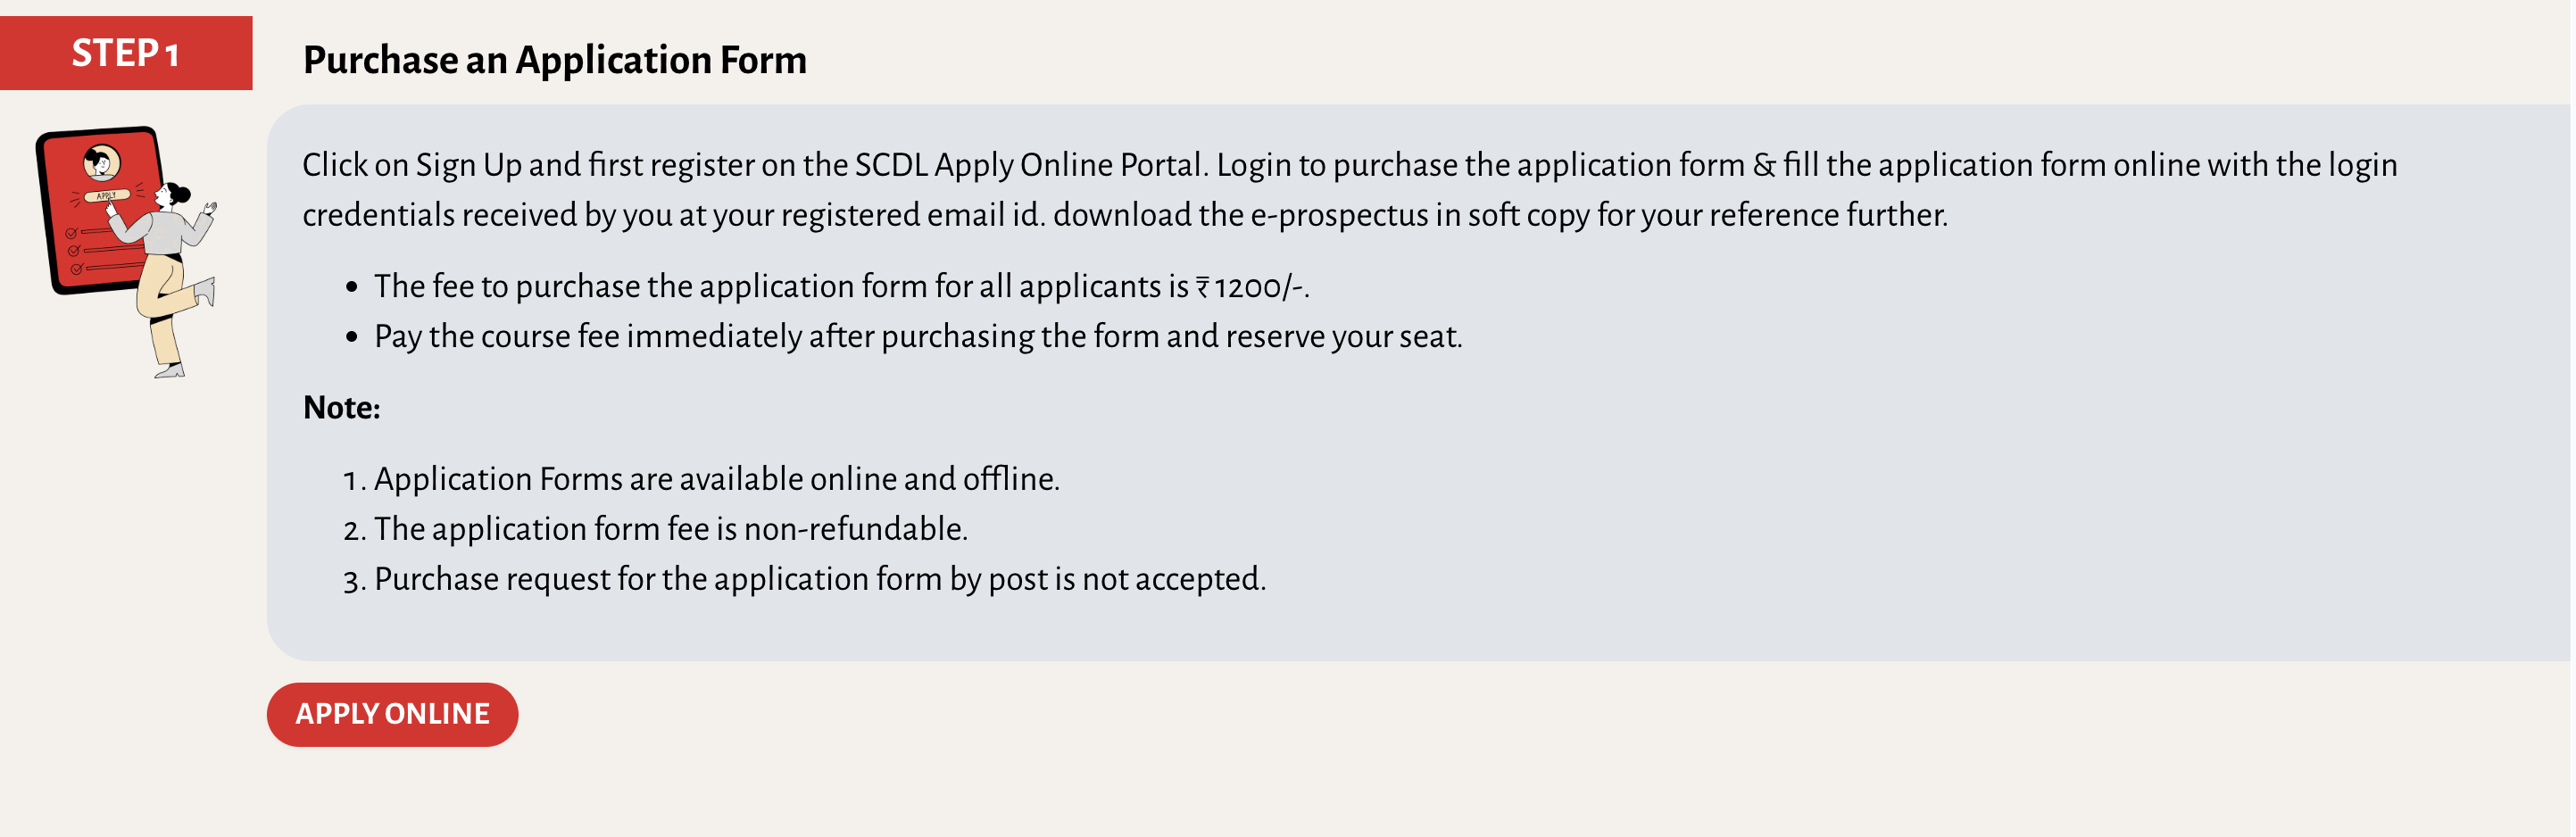
Task: Click note 2 about the non-refundable fee
Action: 670,529
